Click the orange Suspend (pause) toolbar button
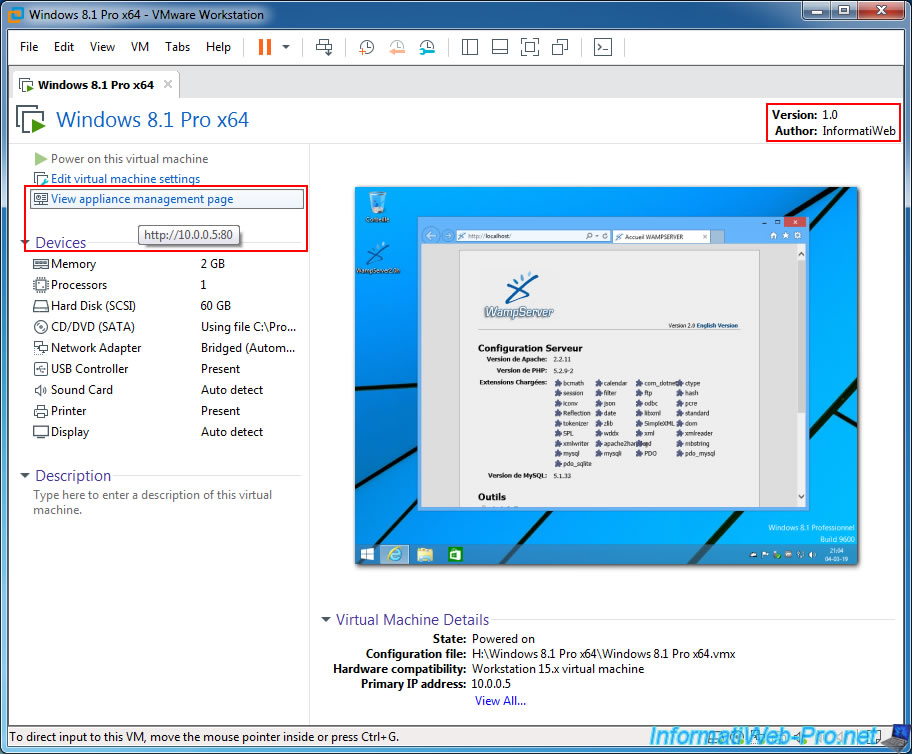912x754 pixels. coord(265,47)
